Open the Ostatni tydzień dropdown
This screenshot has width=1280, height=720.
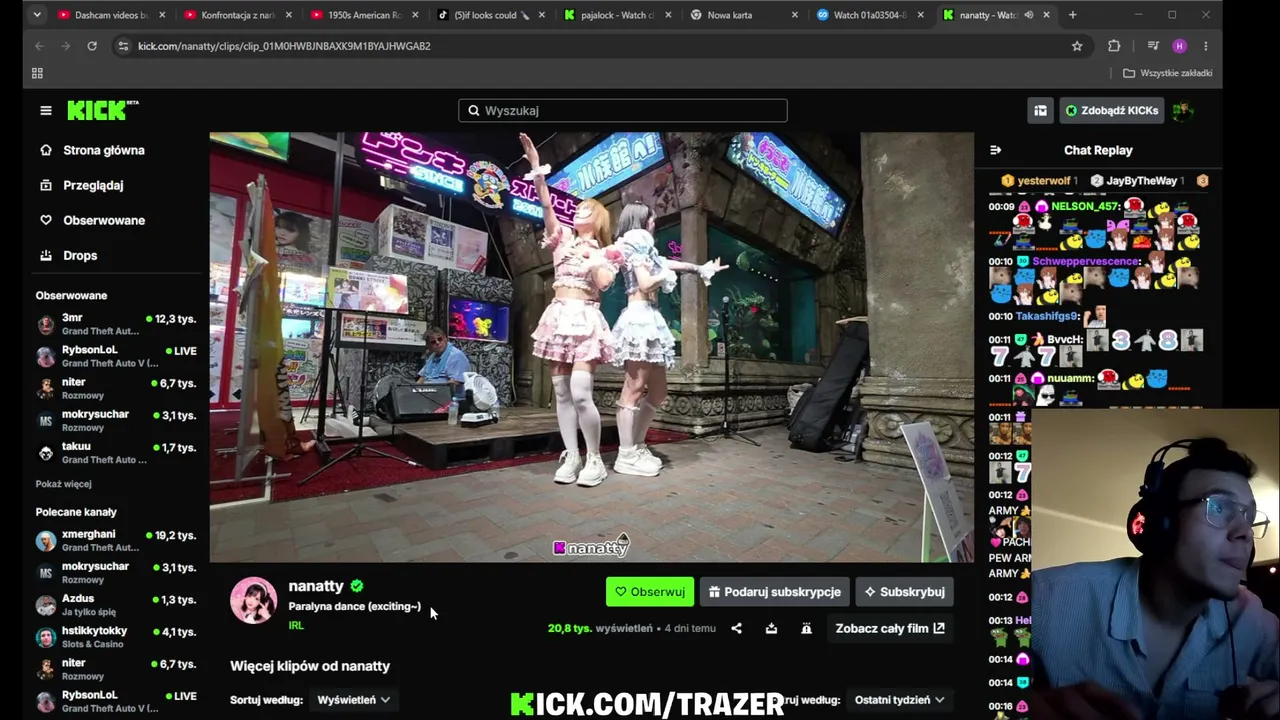pos(899,700)
